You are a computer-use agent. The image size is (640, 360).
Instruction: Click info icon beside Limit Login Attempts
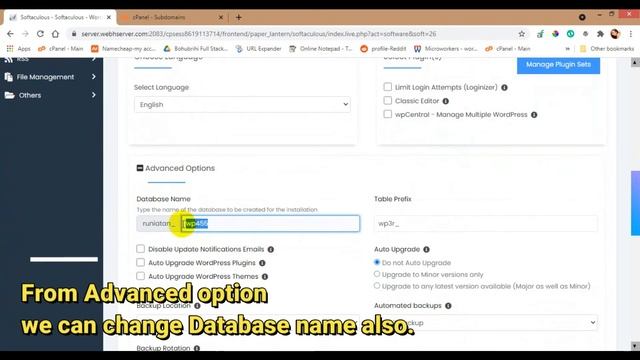[504, 87]
